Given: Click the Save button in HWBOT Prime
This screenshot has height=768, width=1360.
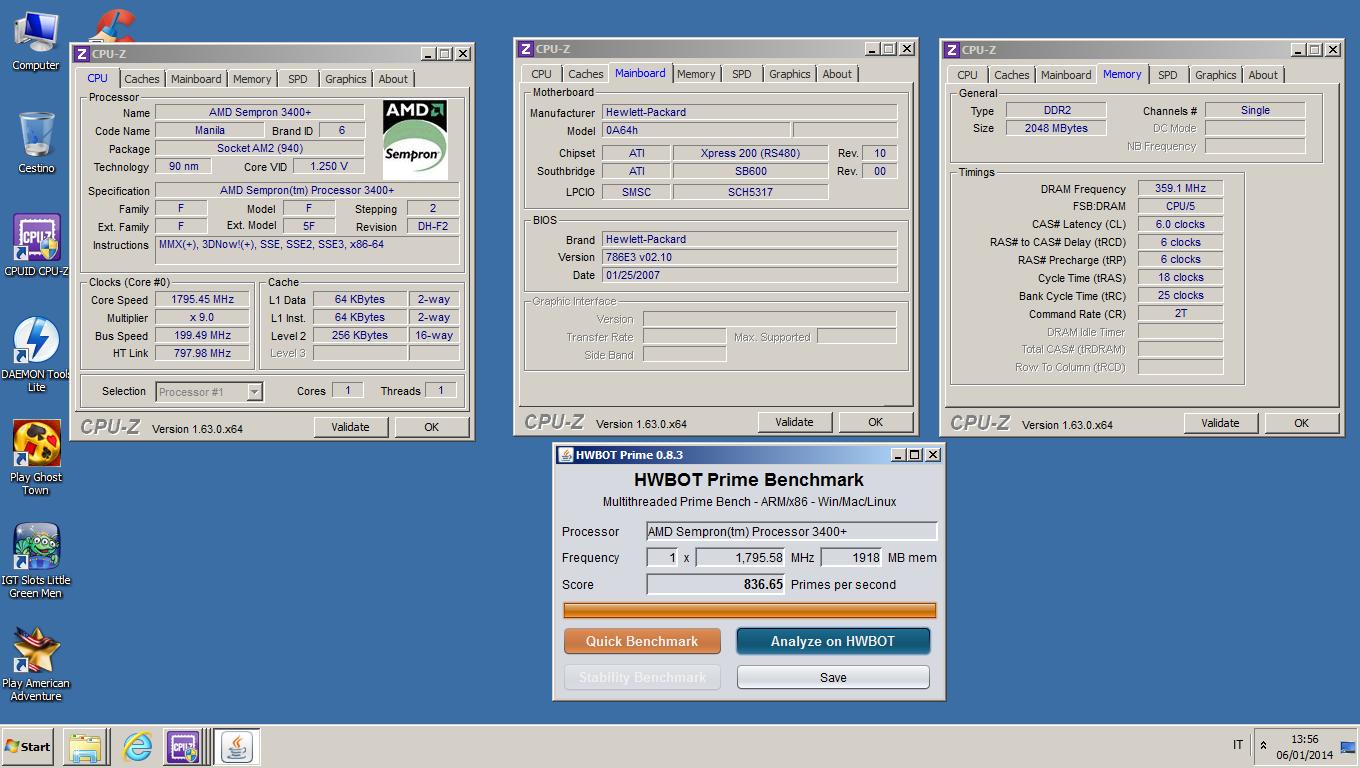Looking at the screenshot, I should 833,677.
